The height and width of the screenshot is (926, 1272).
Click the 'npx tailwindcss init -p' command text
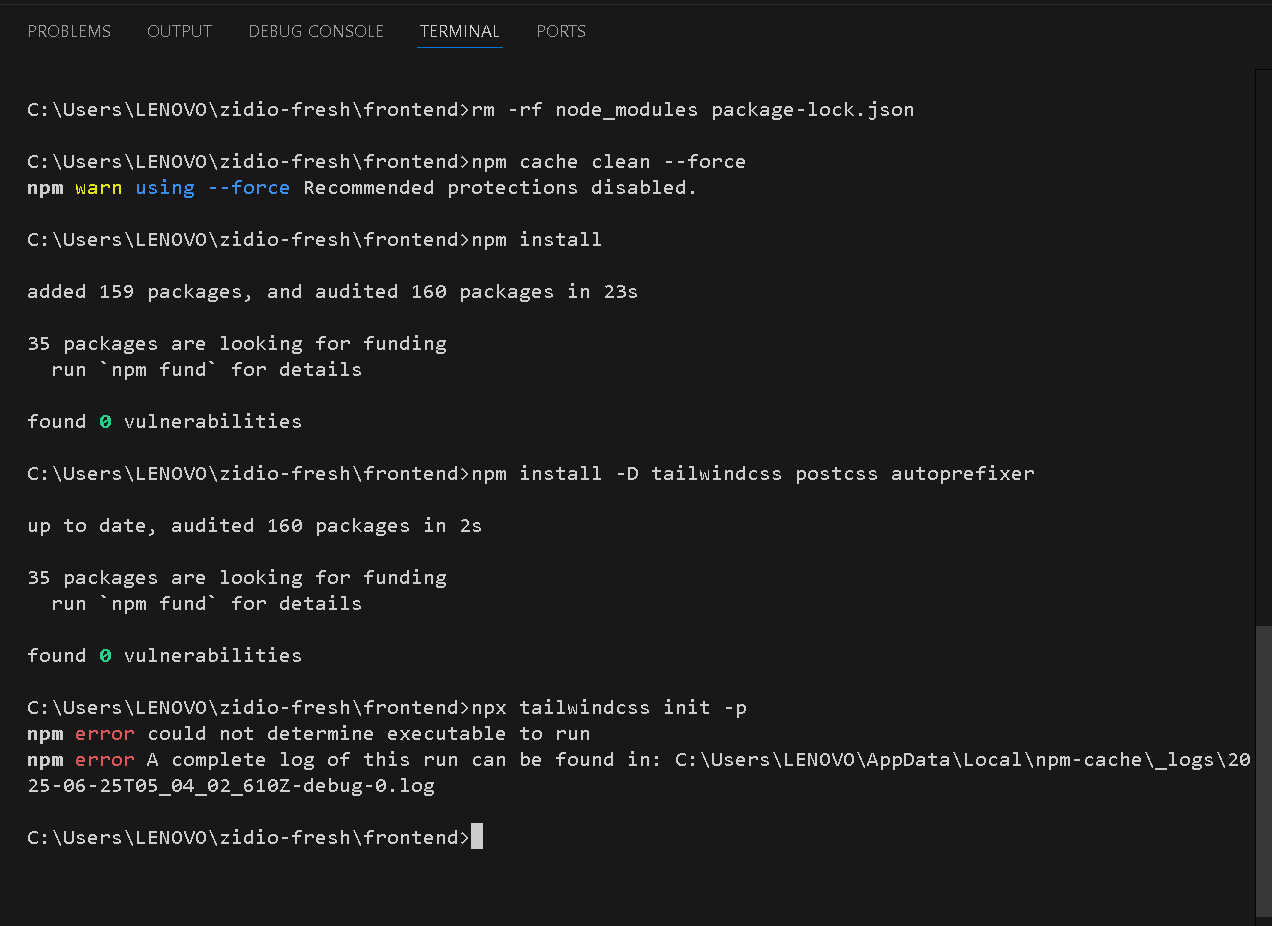pos(608,708)
